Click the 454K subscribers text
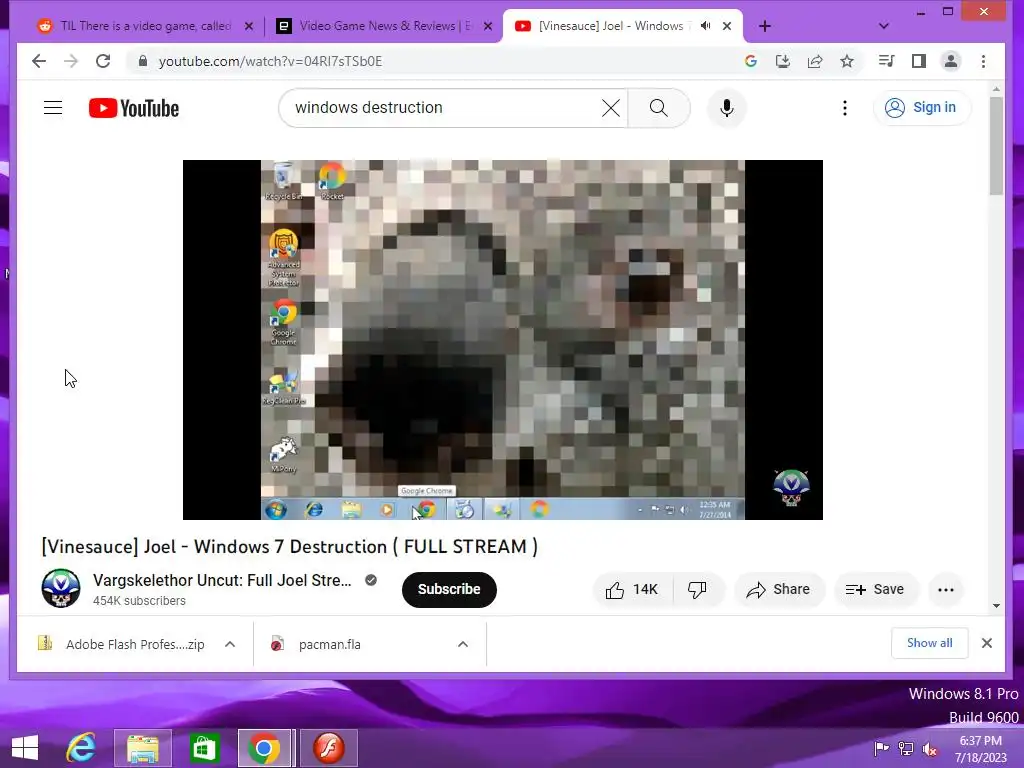 click(x=139, y=601)
